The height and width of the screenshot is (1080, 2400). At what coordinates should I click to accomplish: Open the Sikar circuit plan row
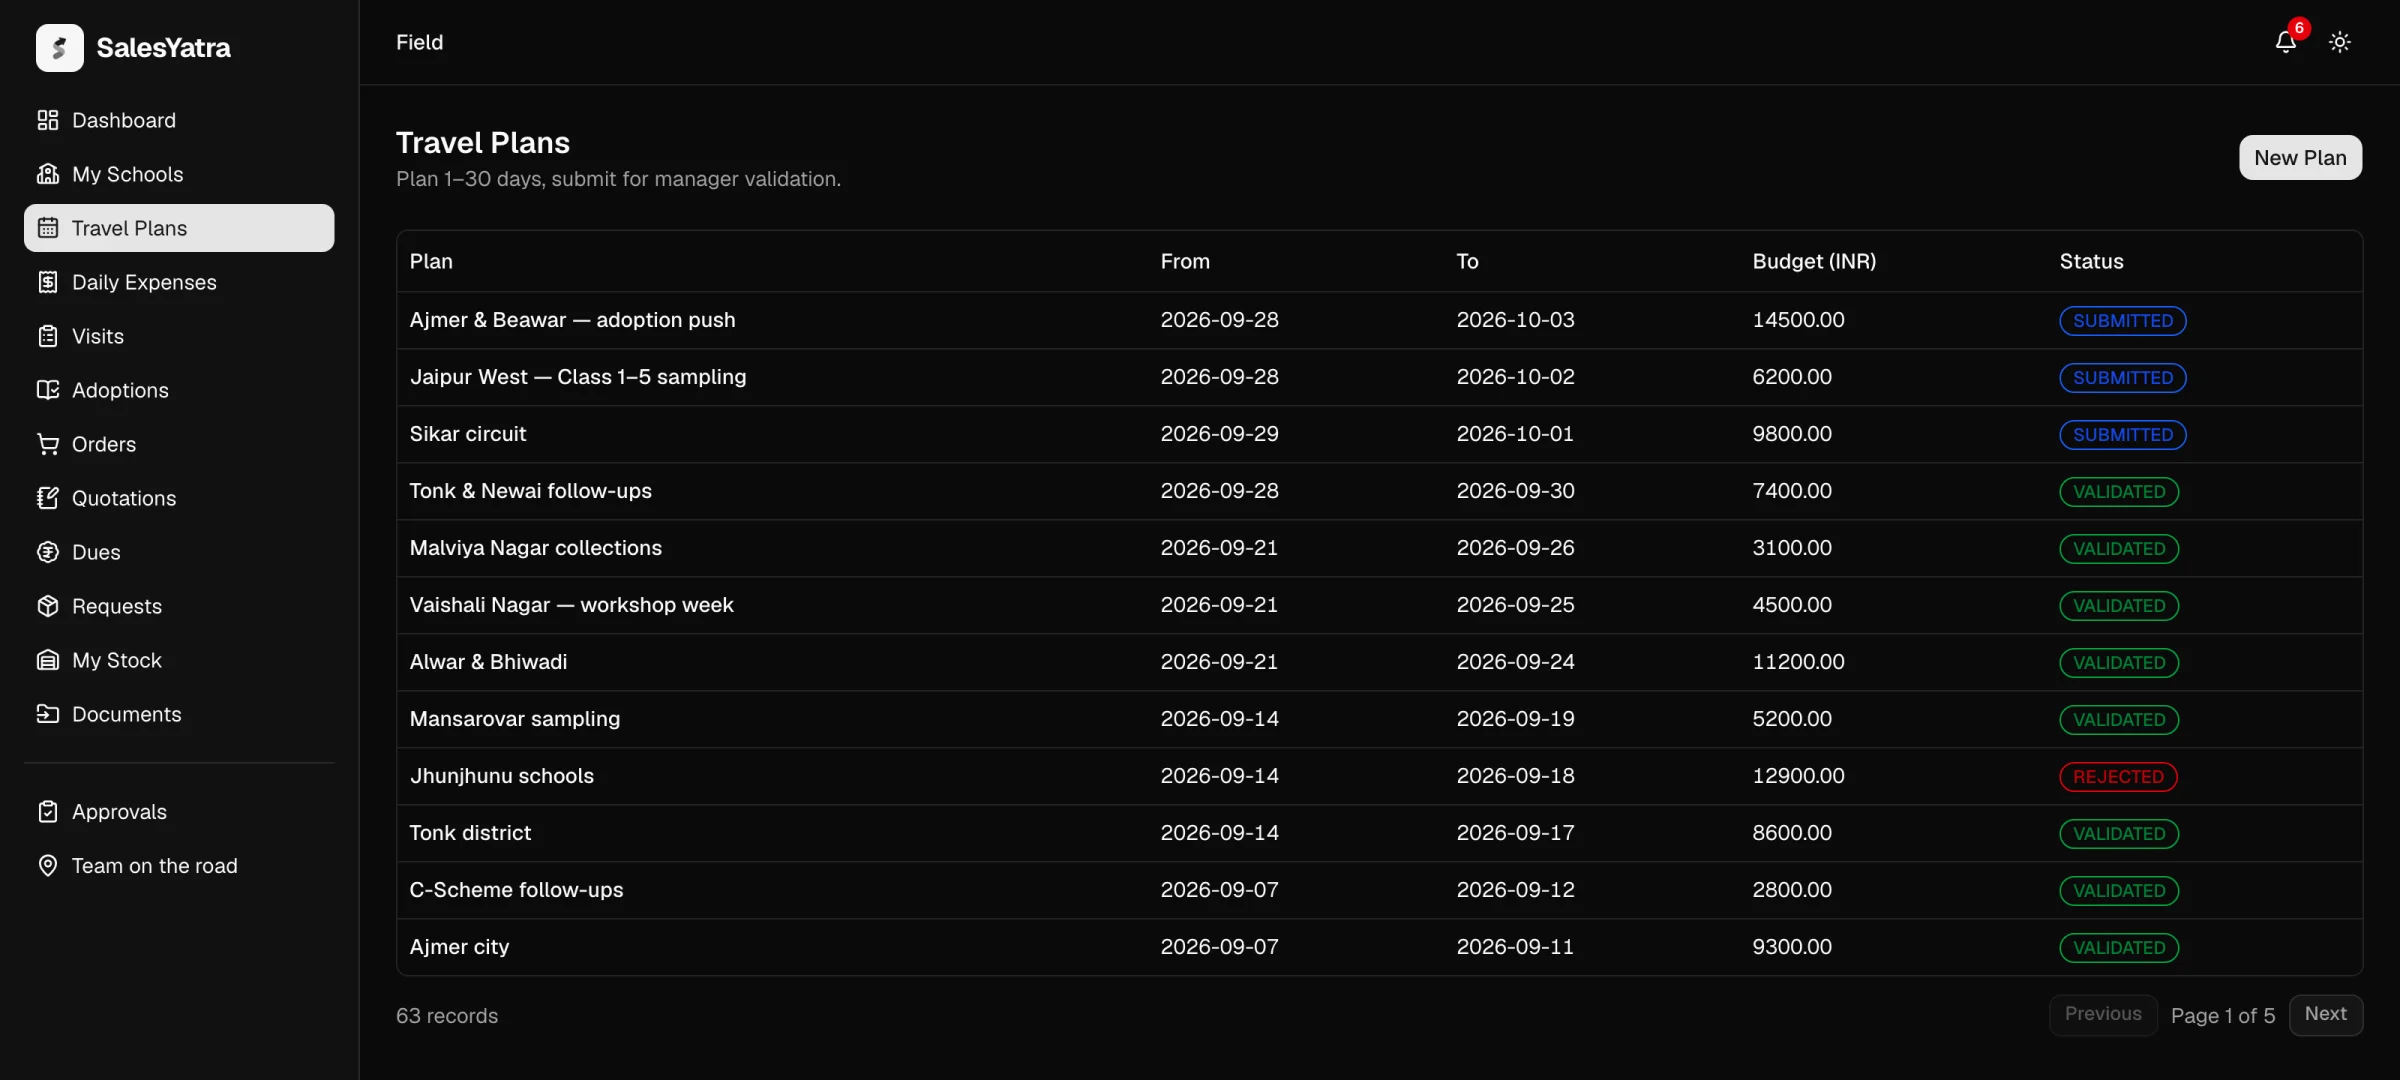1379,434
